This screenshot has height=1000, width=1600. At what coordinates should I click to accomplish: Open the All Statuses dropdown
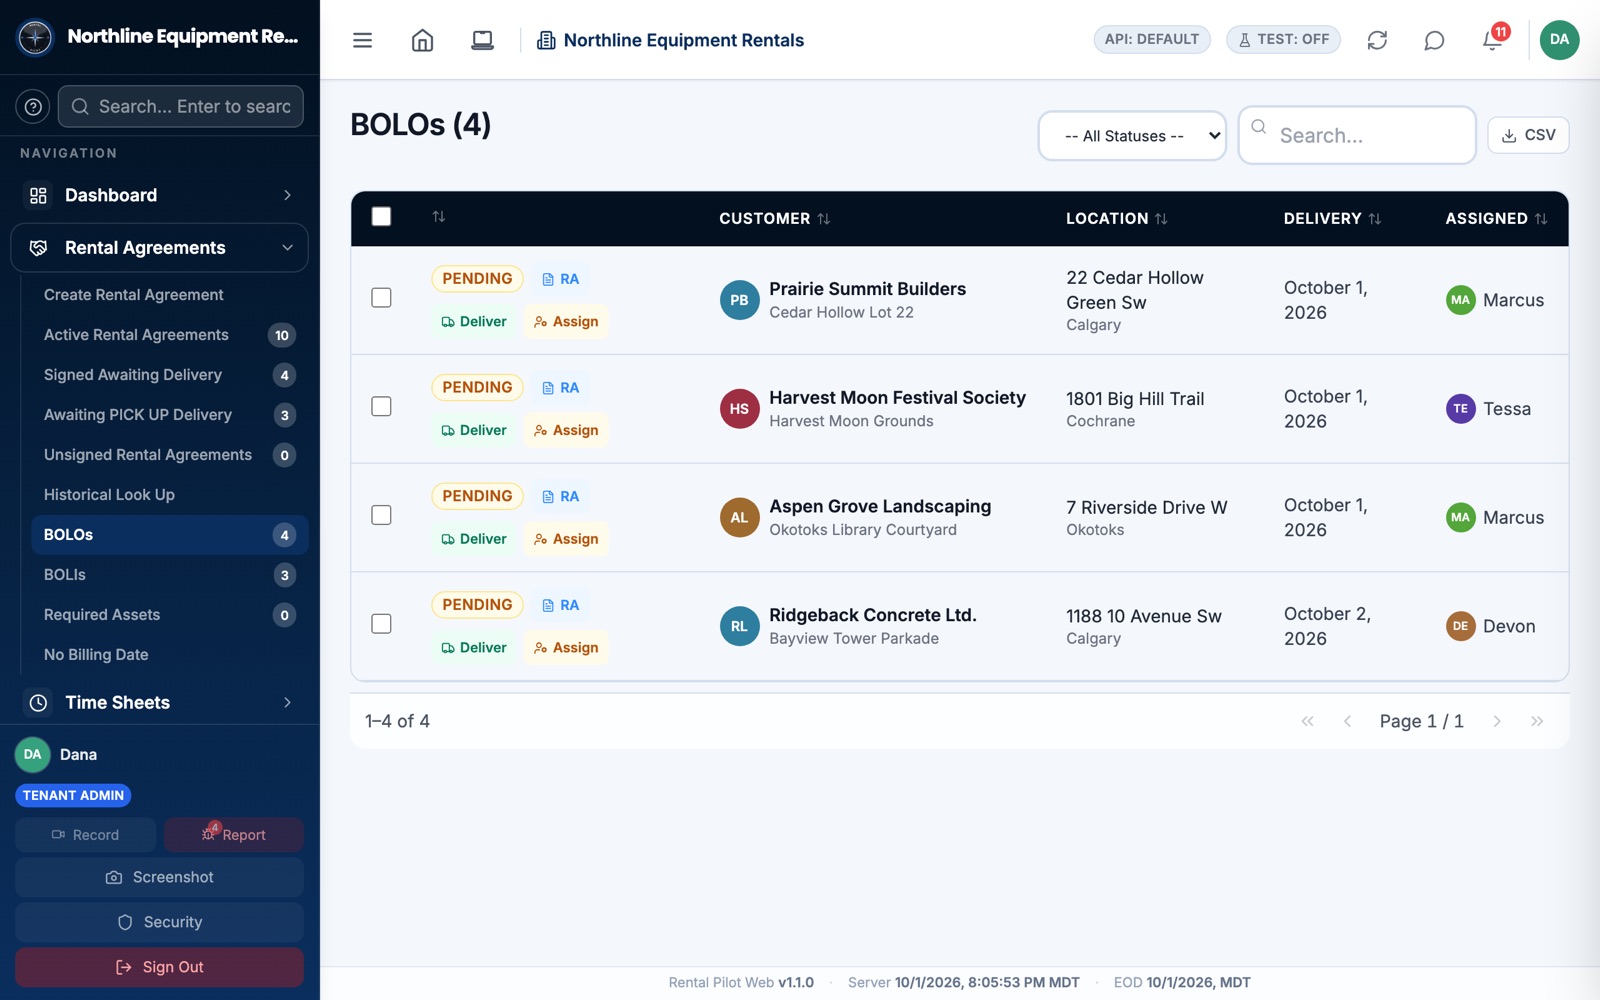1132,136
